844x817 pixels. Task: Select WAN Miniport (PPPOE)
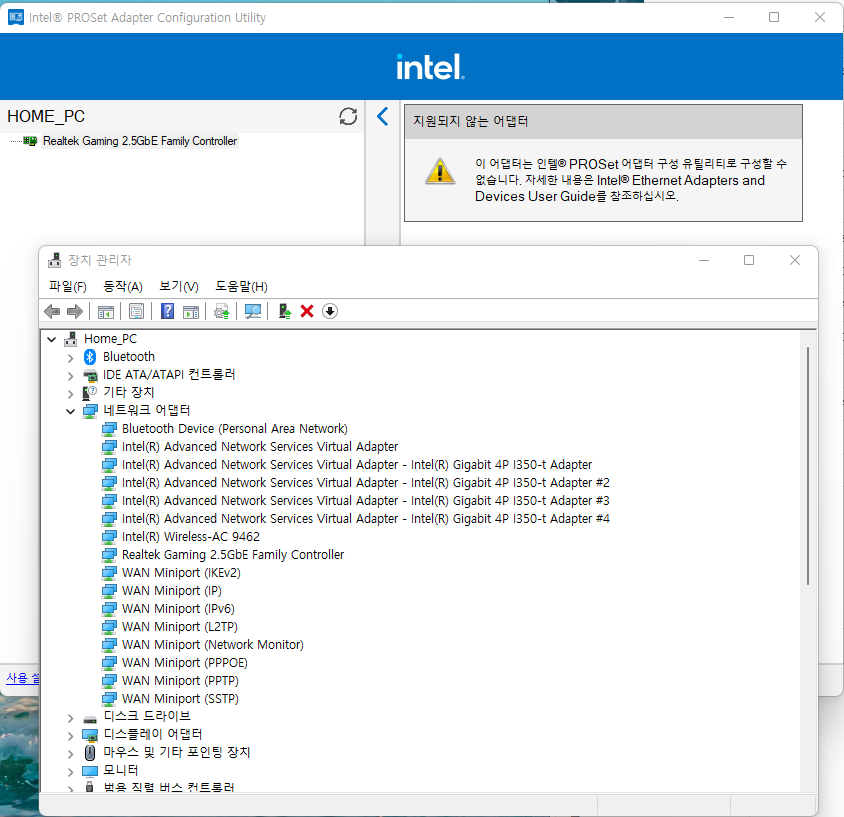(x=185, y=663)
